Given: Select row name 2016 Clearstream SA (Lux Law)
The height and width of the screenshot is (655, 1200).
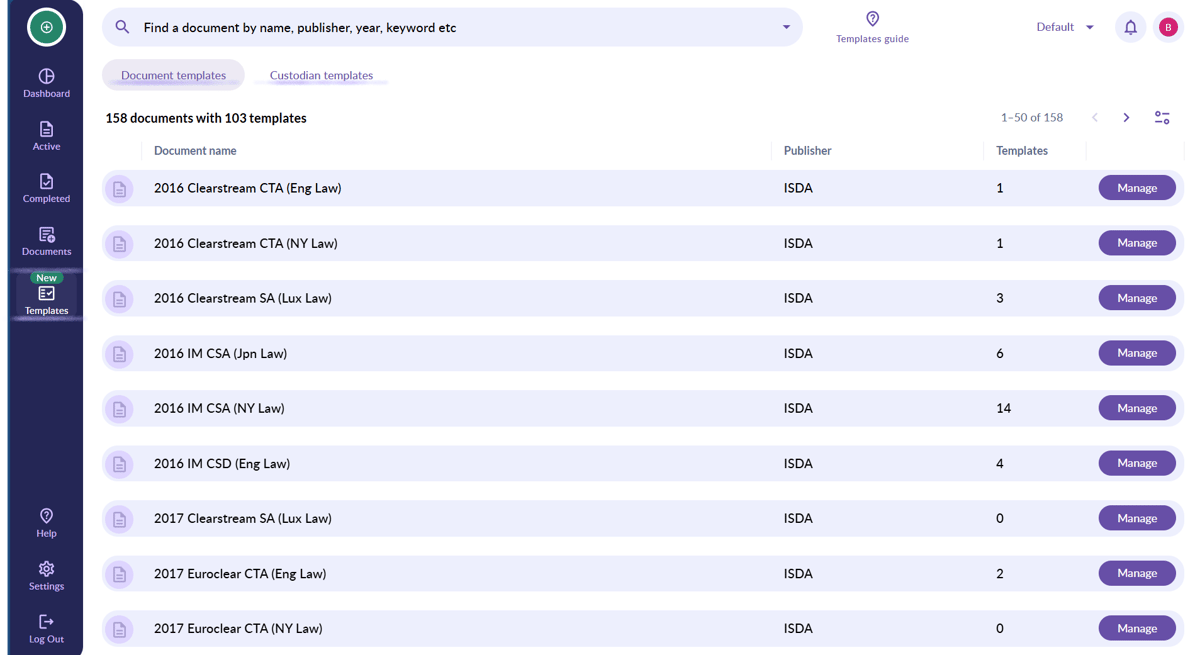Looking at the screenshot, I should pyautogui.click(x=242, y=298).
